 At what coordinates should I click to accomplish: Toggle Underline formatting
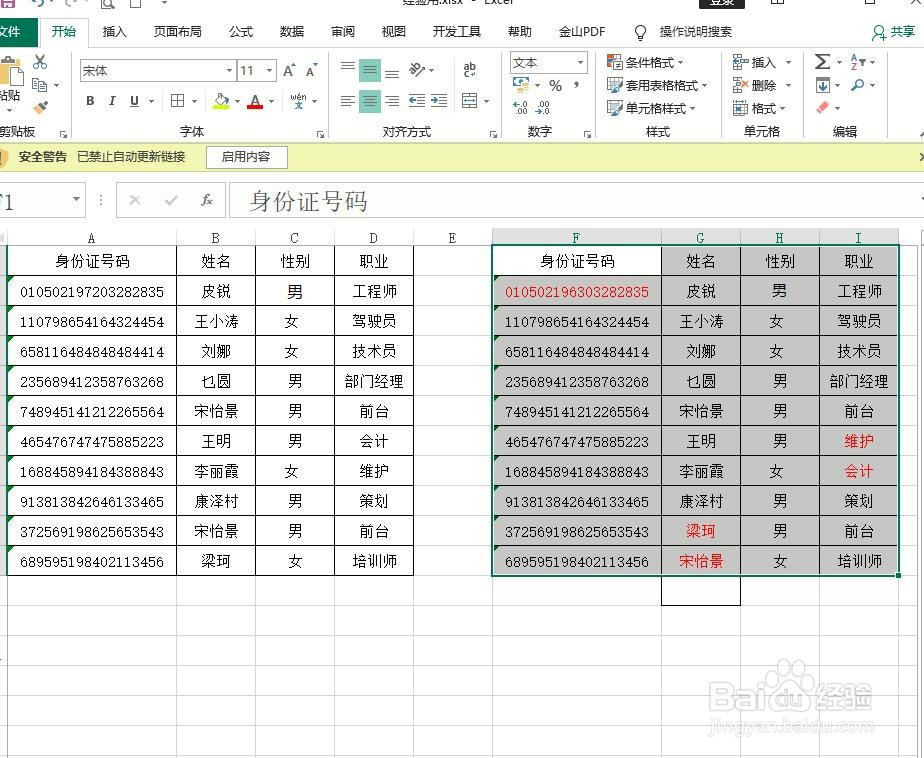pos(134,101)
